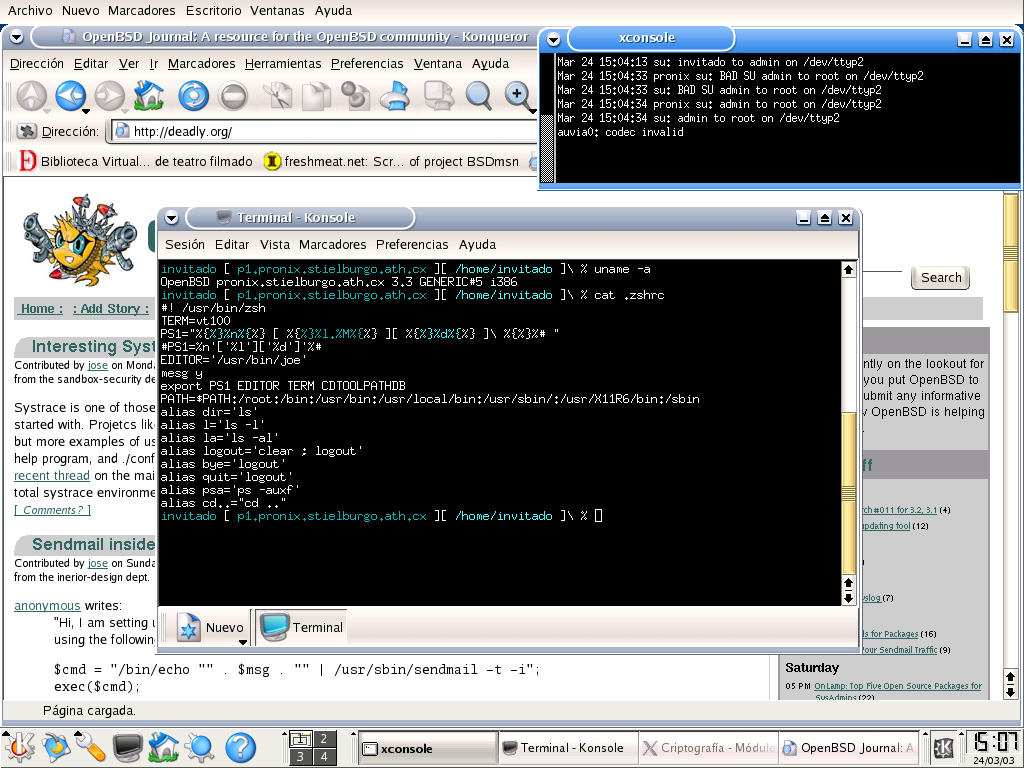Expand the Forward button history dropdown arrow
This screenshot has width=1024, height=768.
(123, 111)
